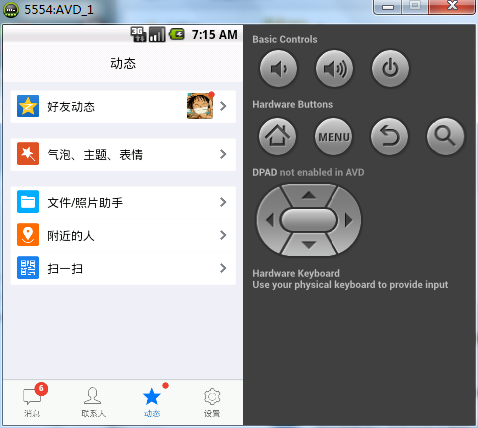Click the 3G network status icon
The width and height of the screenshot is (478, 428).
pyautogui.click(x=138, y=34)
